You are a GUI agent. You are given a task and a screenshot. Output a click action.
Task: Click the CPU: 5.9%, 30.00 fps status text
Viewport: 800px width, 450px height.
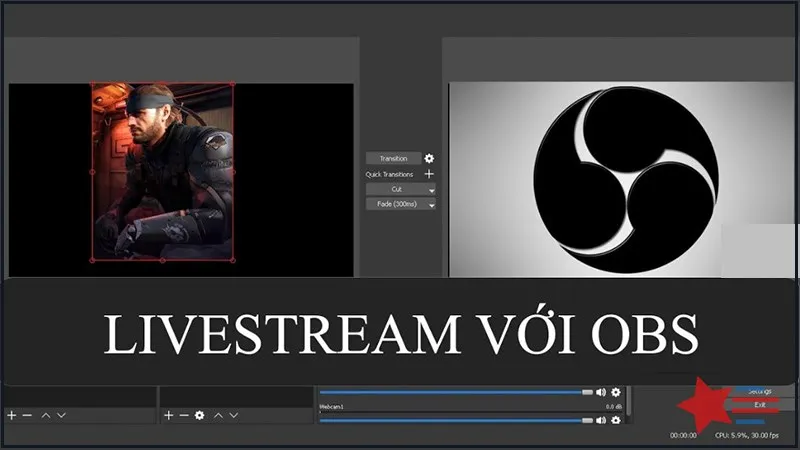[x=747, y=435]
